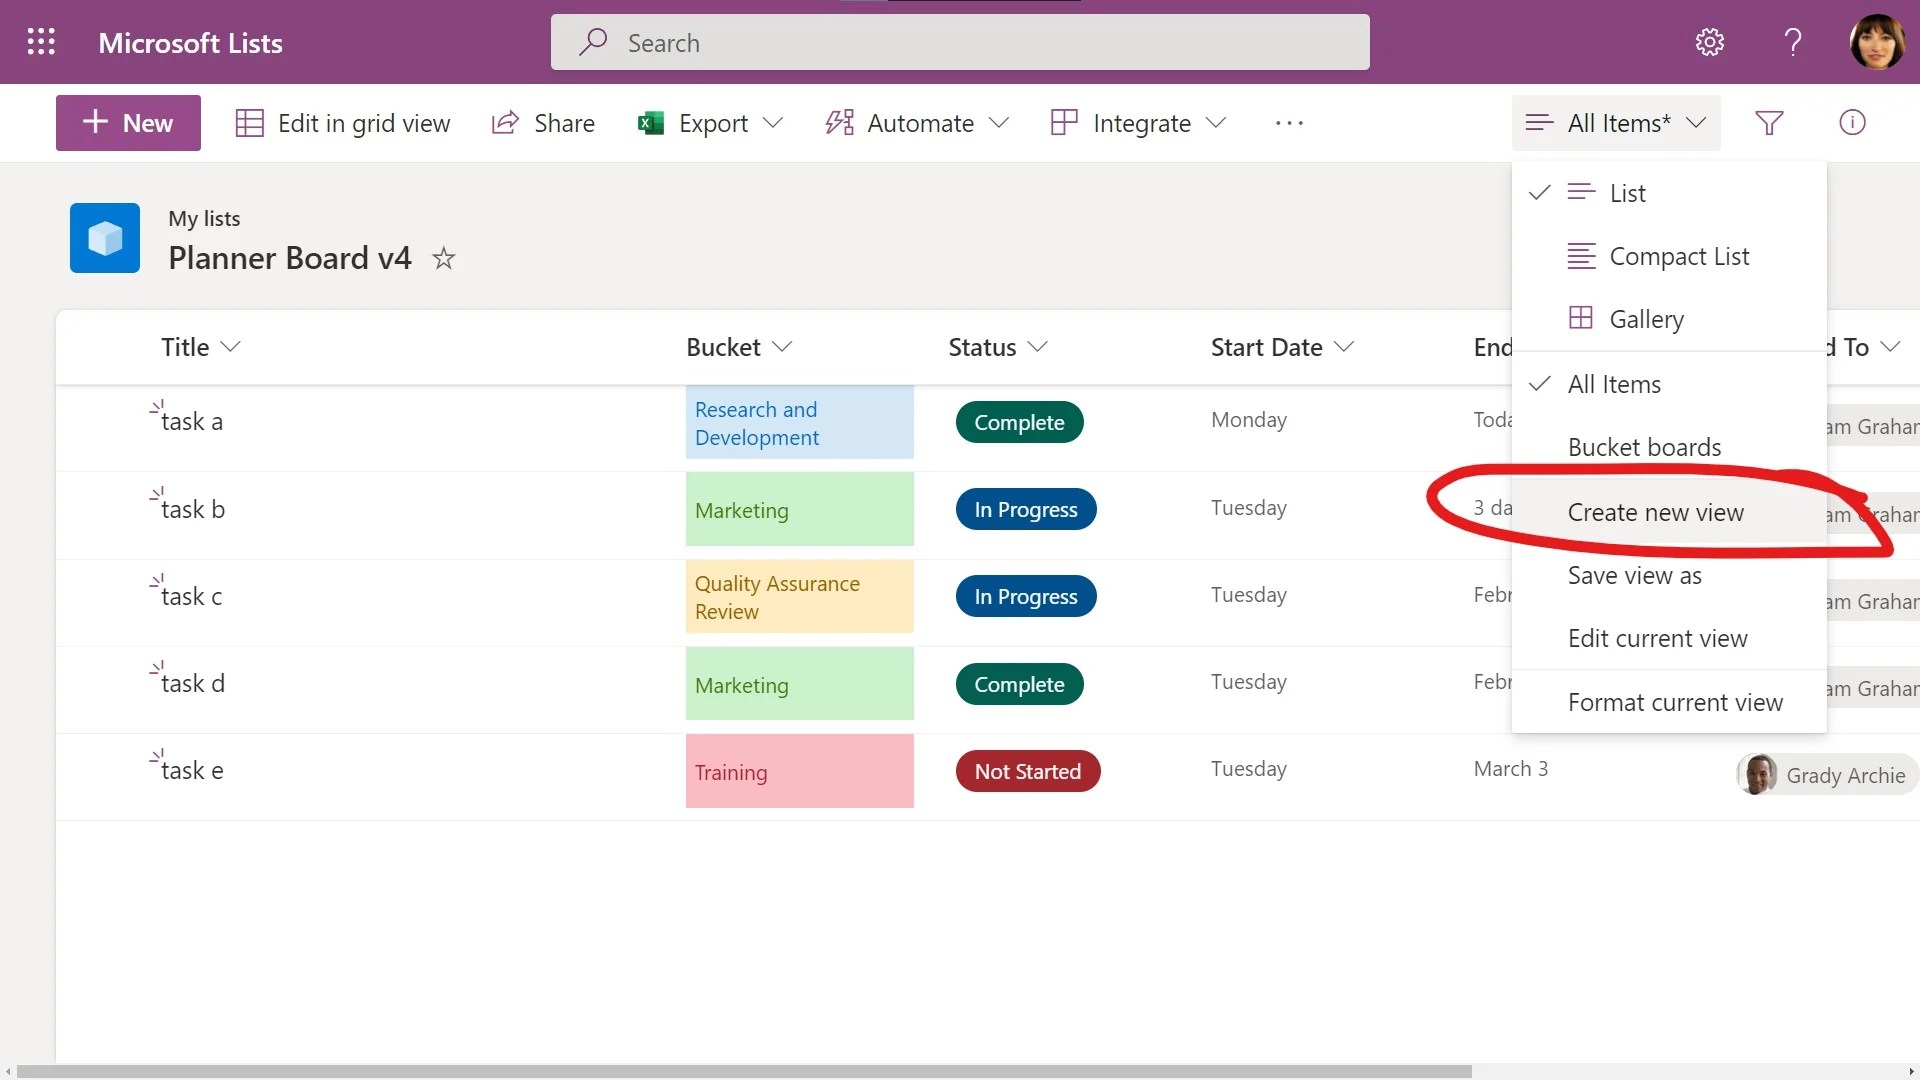Open the settings gear icon
Image resolution: width=1920 pixels, height=1080 pixels.
tap(1710, 42)
